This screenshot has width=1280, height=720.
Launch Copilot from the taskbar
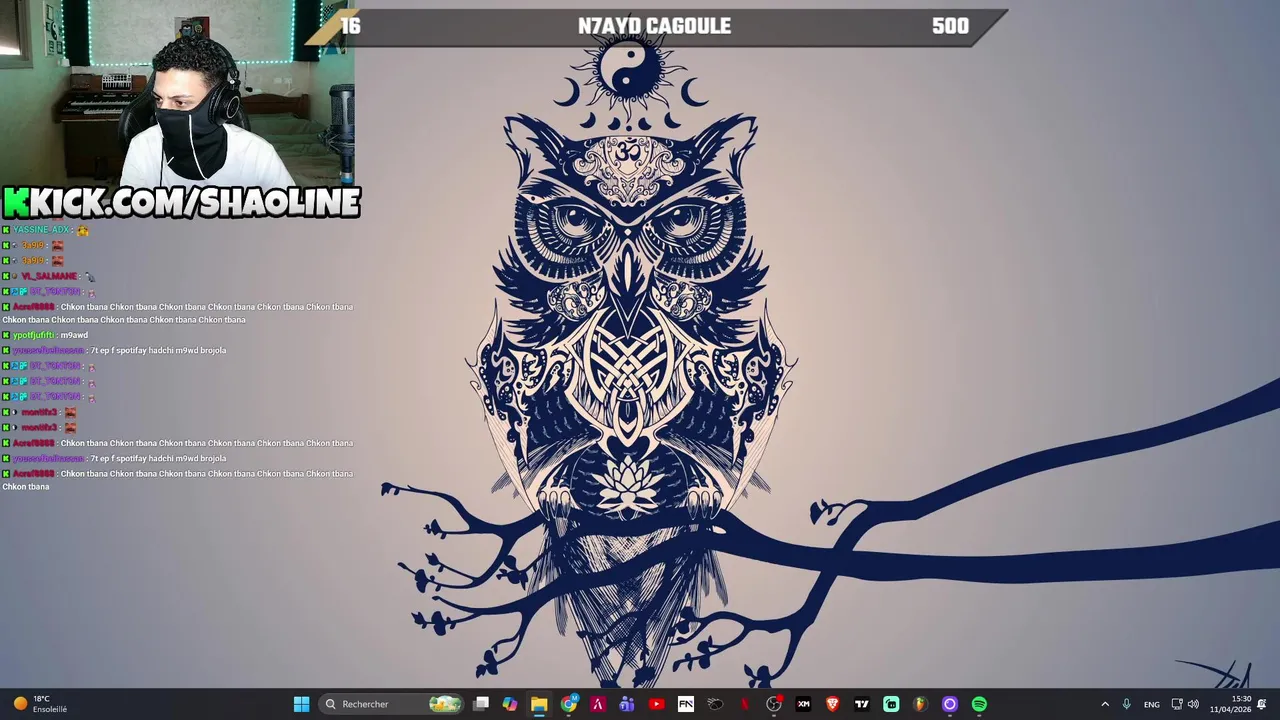tap(510, 704)
